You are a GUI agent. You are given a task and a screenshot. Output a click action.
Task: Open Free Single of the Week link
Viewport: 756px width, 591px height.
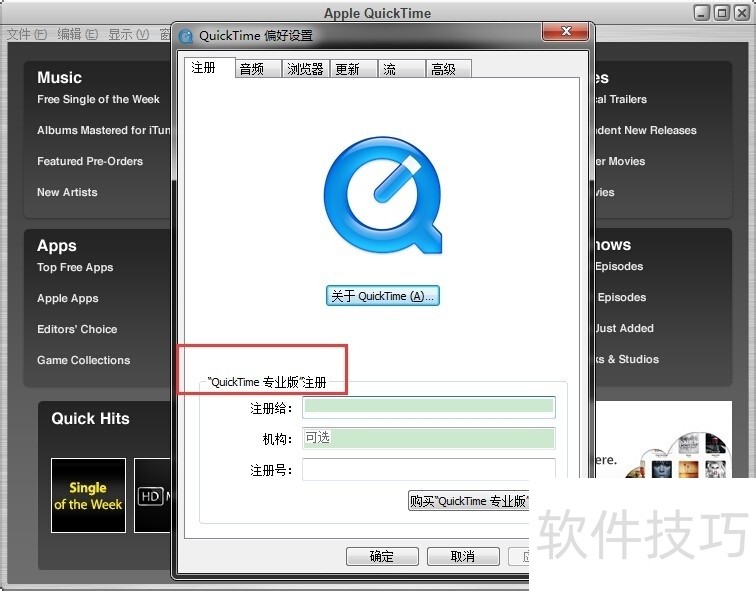click(x=98, y=99)
